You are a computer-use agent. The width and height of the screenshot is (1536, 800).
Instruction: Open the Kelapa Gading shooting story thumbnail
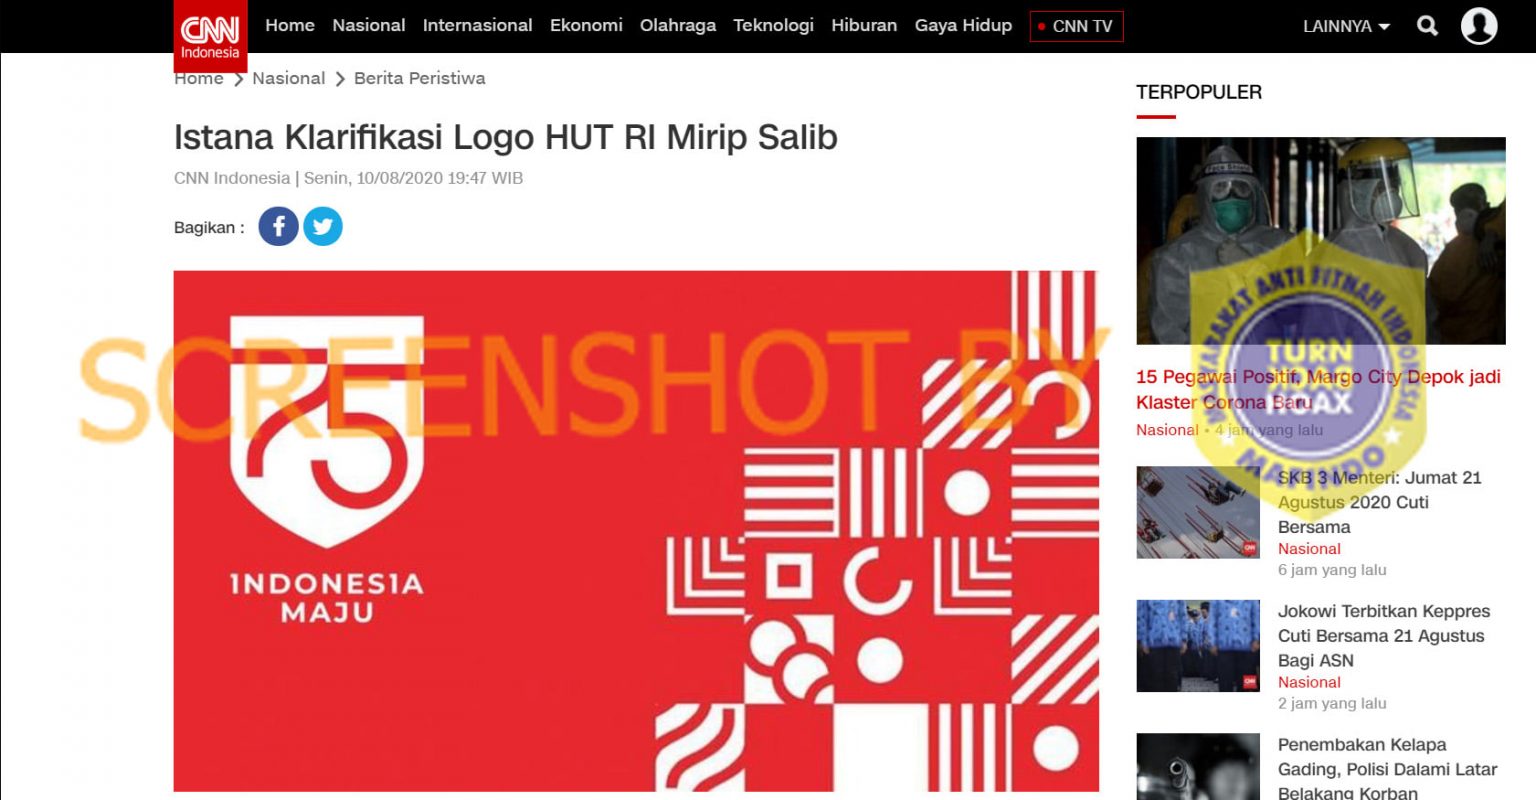point(1198,767)
